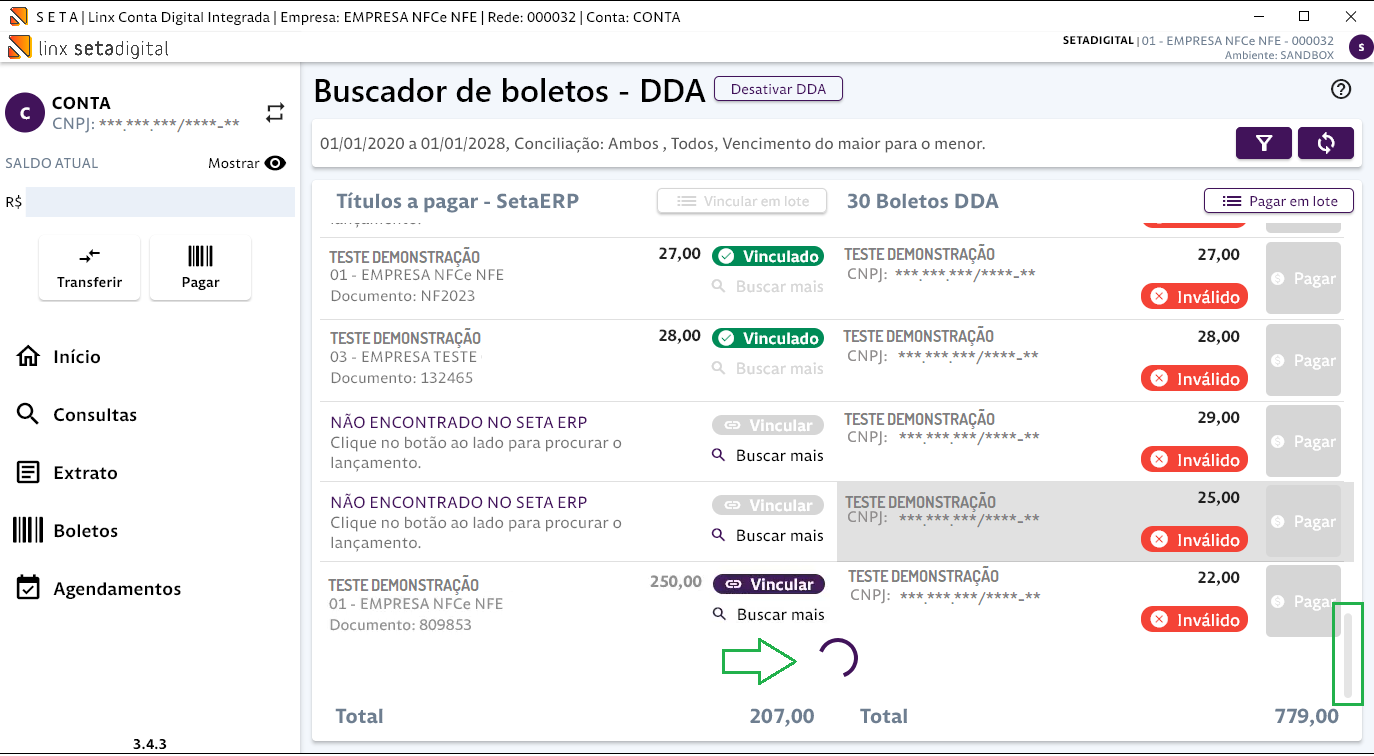Screen dimensions: 1374x756
Task: Click the linx setadigital logo
Action: tap(88, 48)
